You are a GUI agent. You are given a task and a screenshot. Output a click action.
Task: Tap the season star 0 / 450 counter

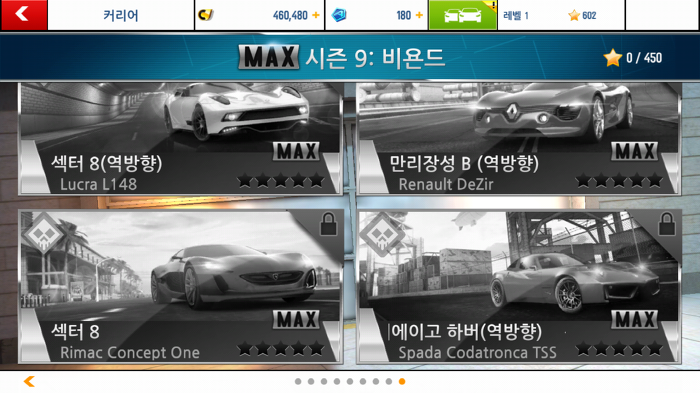tap(633, 58)
